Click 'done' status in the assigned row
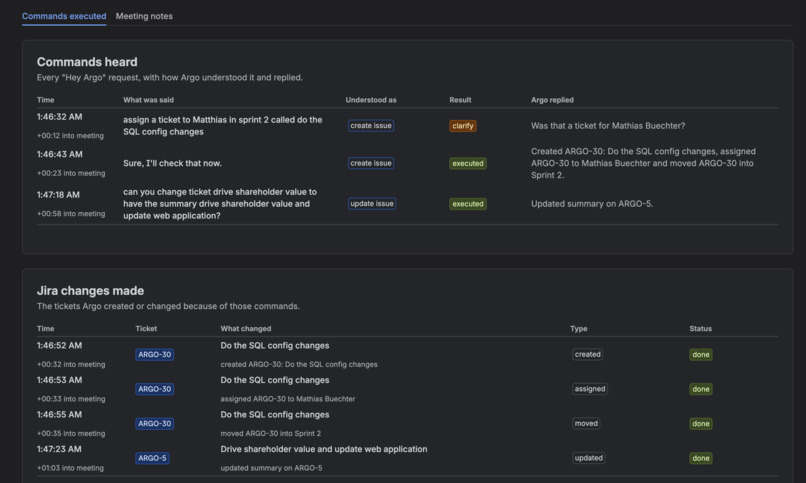Image resolution: width=806 pixels, height=483 pixels. tap(701, 389)
